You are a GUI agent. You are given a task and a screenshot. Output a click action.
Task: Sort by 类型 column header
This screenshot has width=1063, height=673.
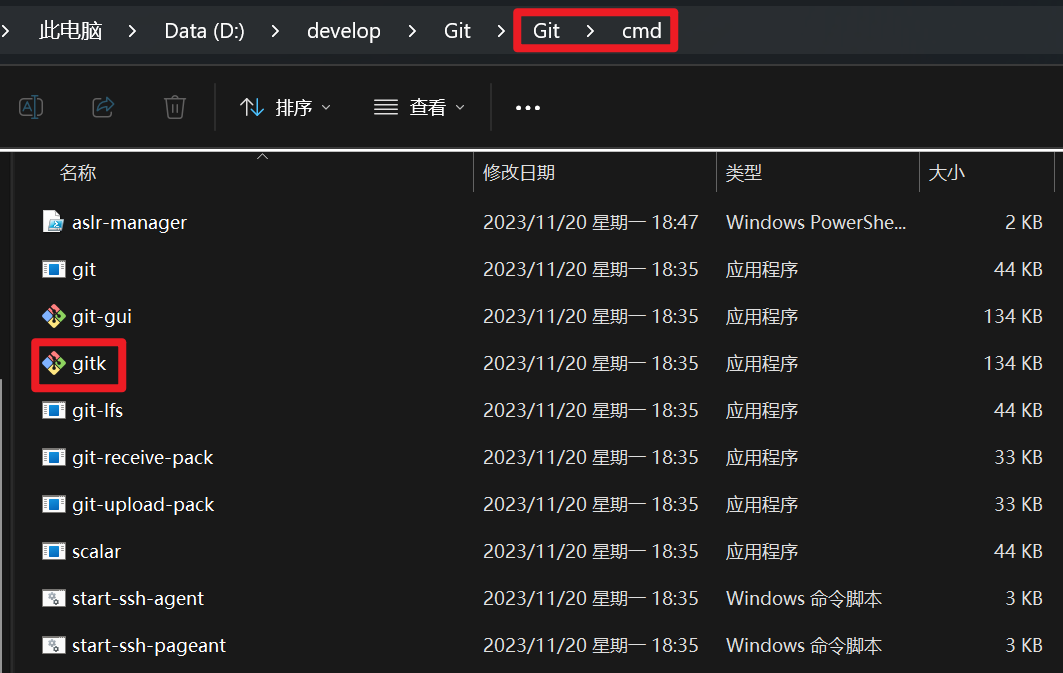tap(744, 173)
